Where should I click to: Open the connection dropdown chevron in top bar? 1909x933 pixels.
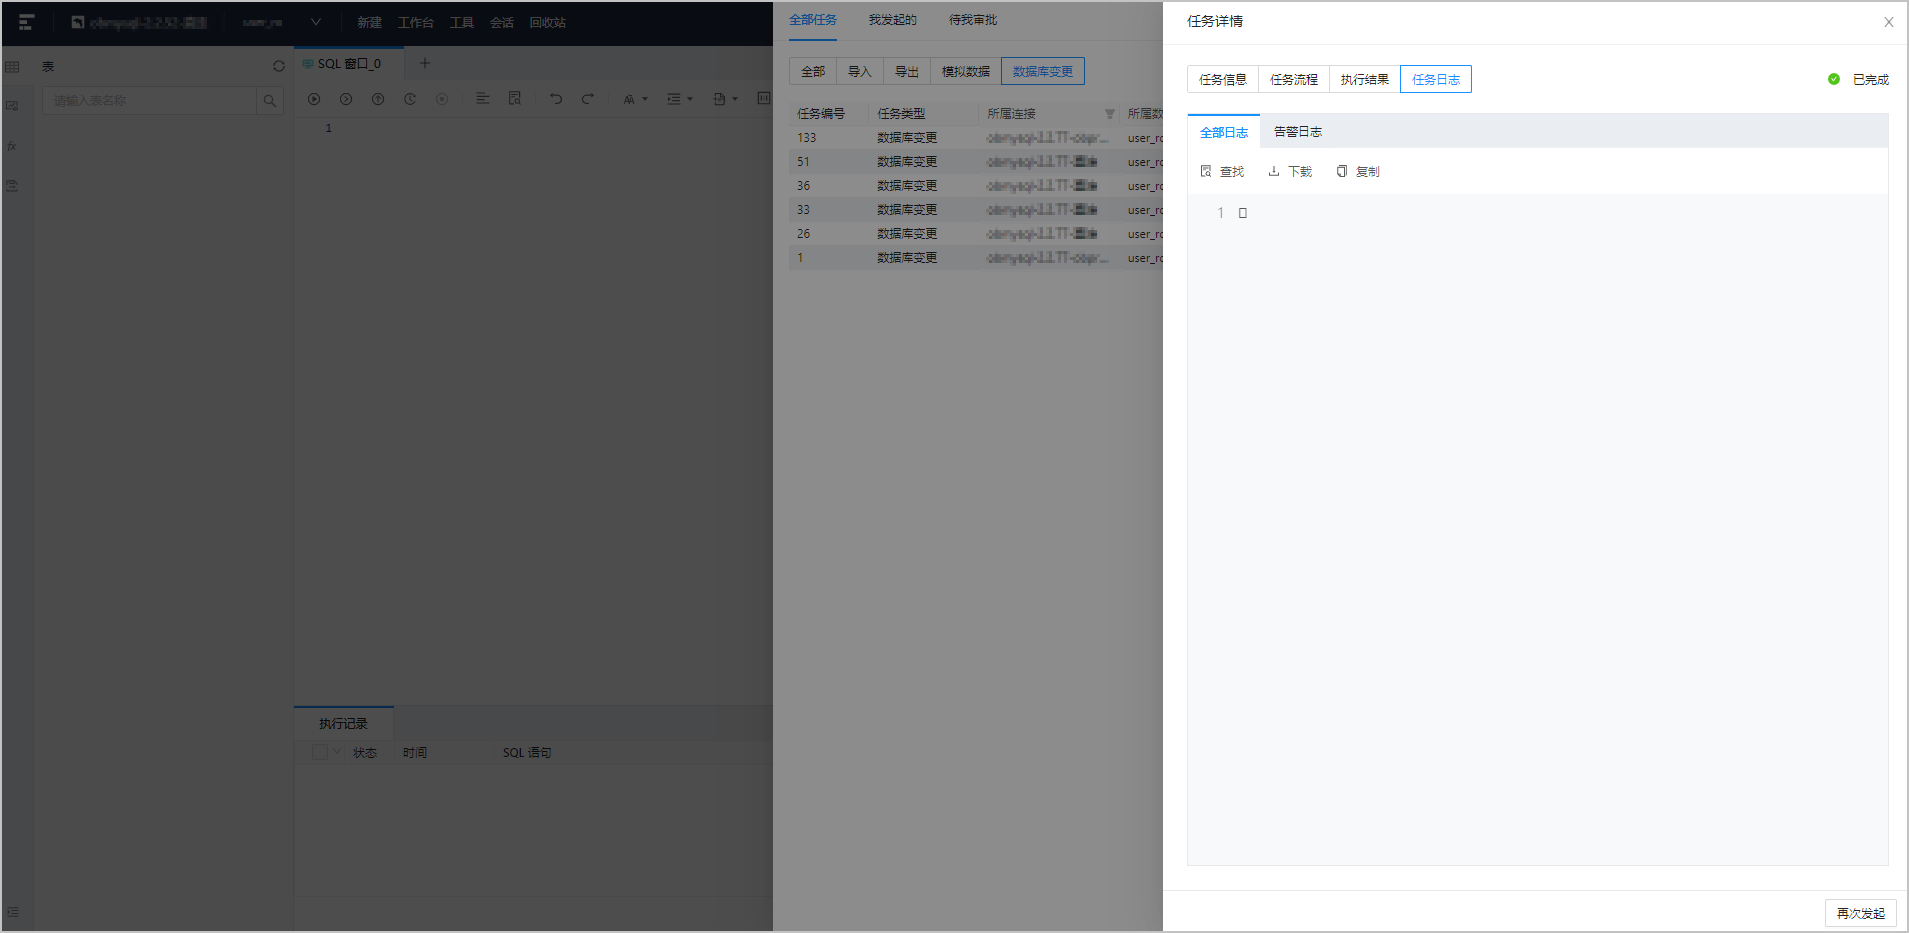316,22
